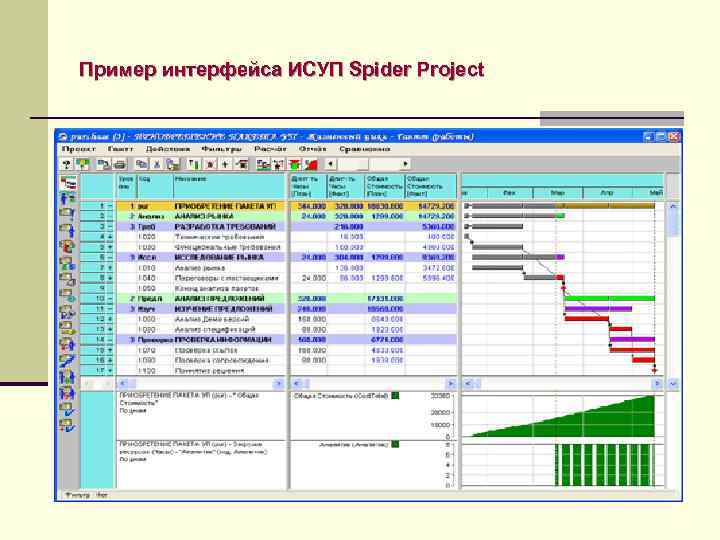Click right scroll arrow under the name columns
This screenshot has height=540, width=720.
click(x=278, y=383)
